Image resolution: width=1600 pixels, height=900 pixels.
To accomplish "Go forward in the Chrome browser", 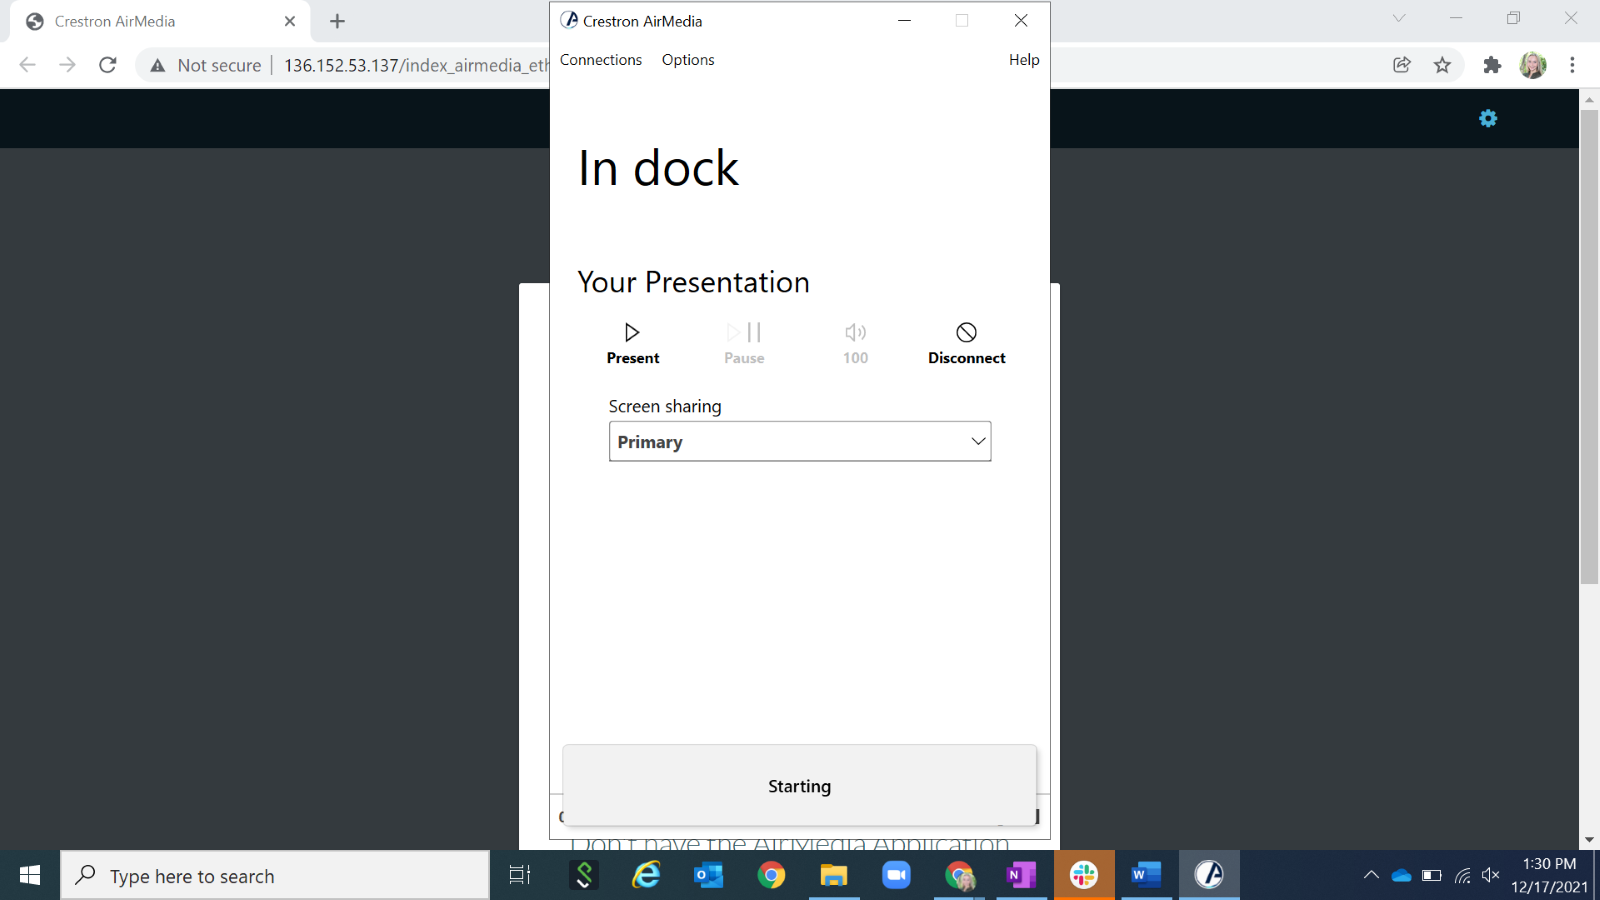I will (x=67, y=65).
